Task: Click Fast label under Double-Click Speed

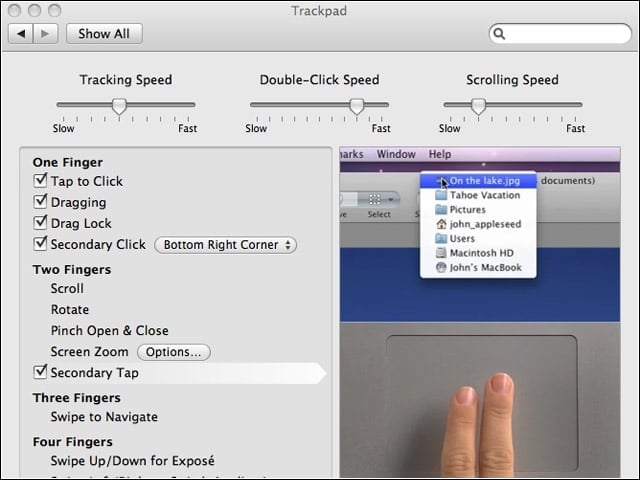Action: coord(381,129)
